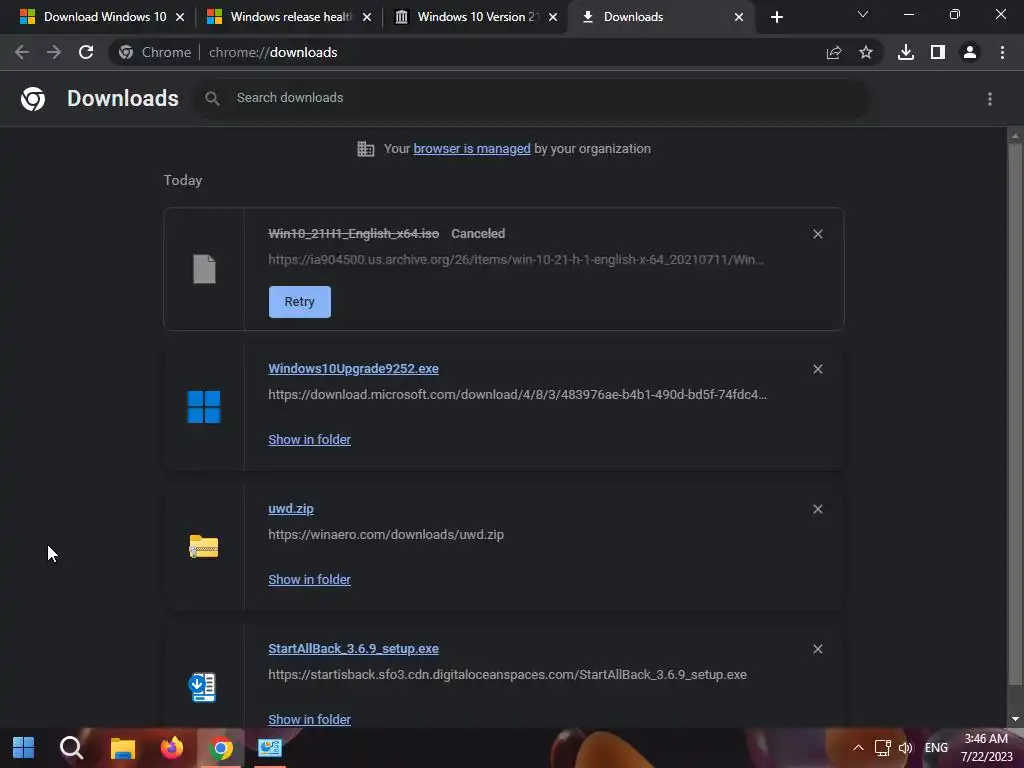Click the magnifier icon in Search downloads
This screenshot has width=1024, height=768.
point(212,99)
